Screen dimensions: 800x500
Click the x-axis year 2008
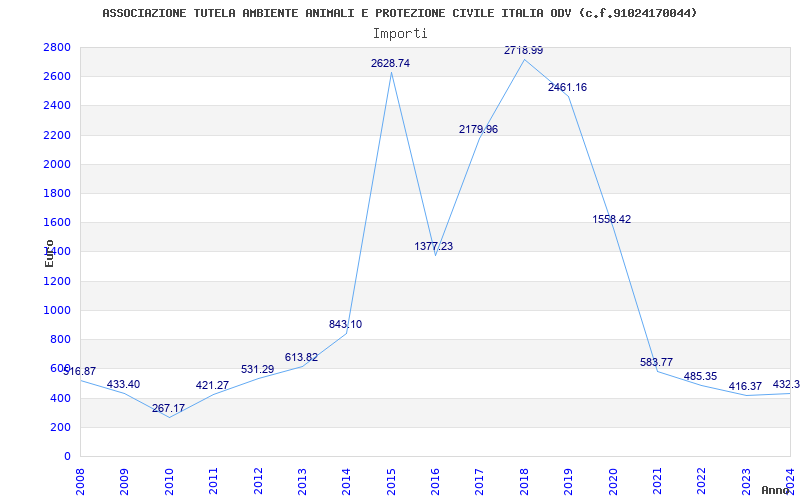point(80,481)
